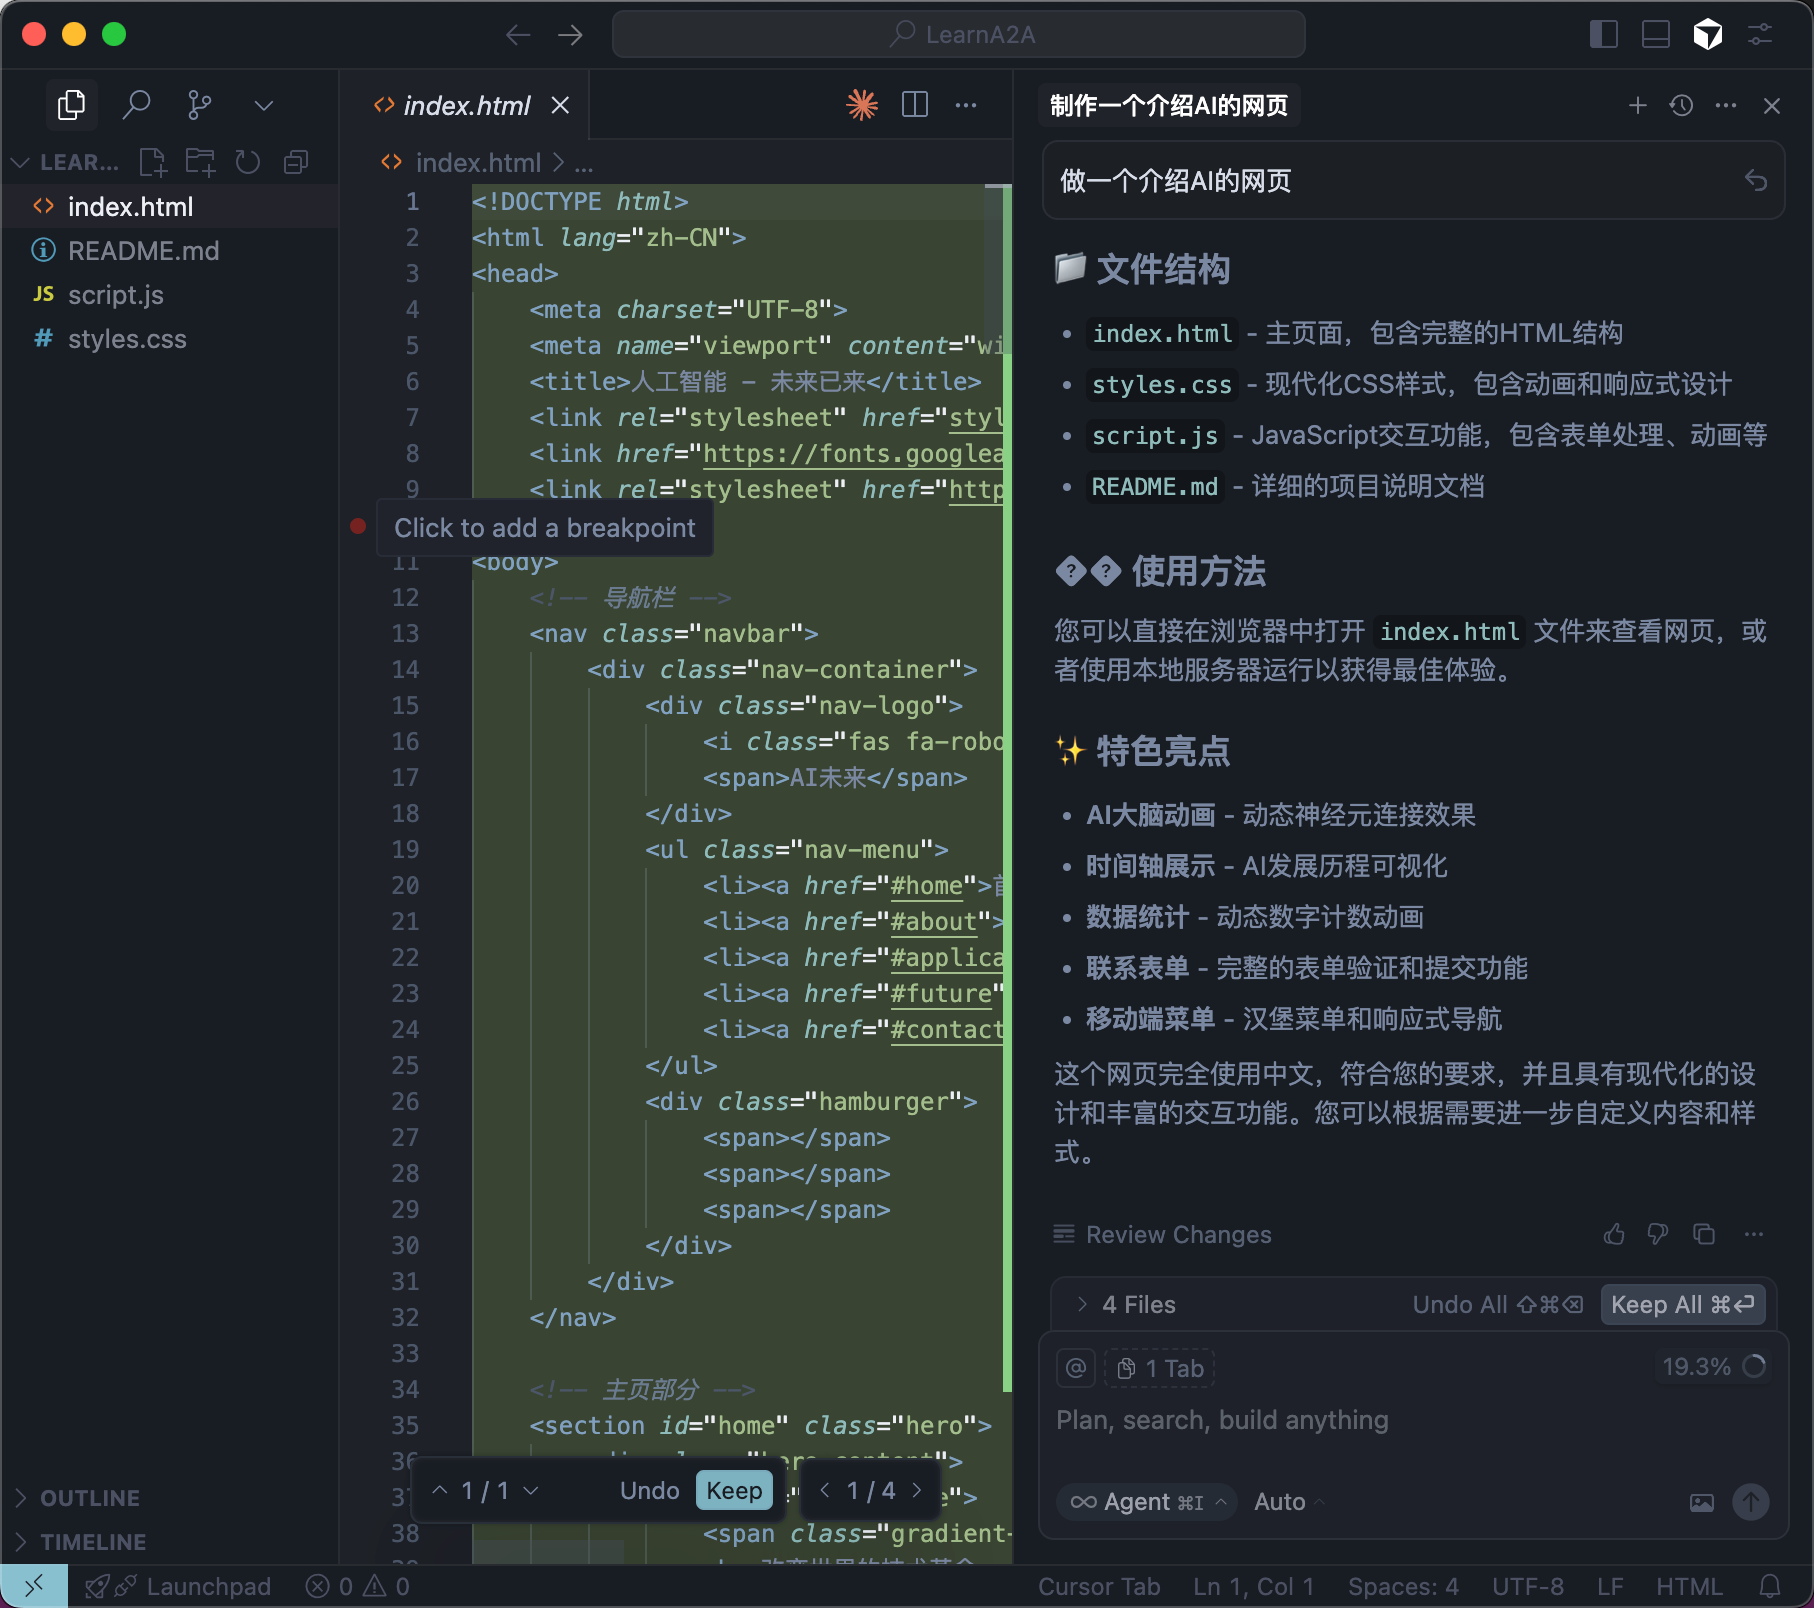Click the copy response icon
This screenshot has height=1608, width=1814.
pos(1704,1234)
